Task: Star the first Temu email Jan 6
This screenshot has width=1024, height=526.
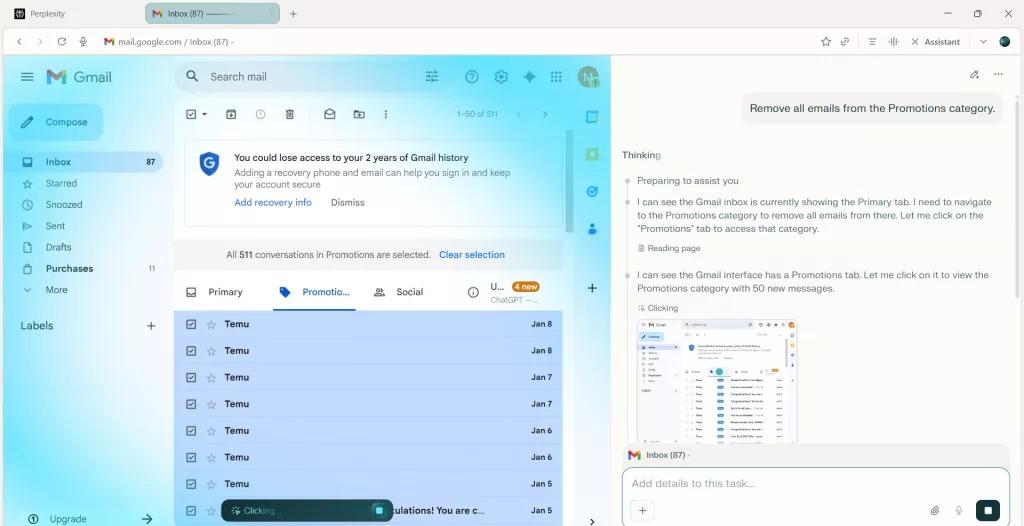Action: pyautogui.click(x=211, y=431)
